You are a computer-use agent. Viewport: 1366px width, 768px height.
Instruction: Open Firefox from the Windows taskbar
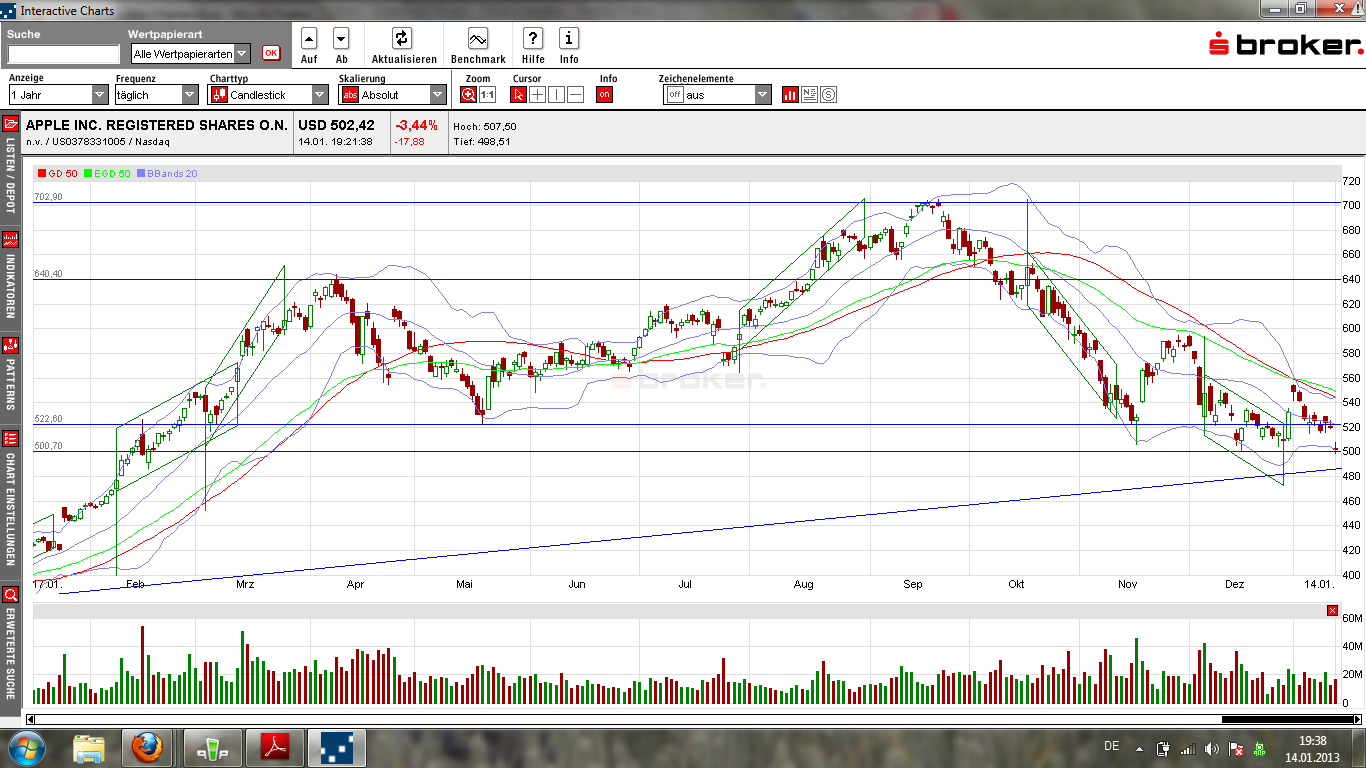point(147,747)
